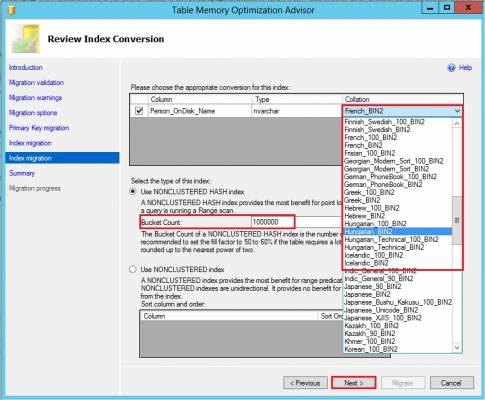Click the Column header in index grid
485x400 pixels.
click(200, 99)
